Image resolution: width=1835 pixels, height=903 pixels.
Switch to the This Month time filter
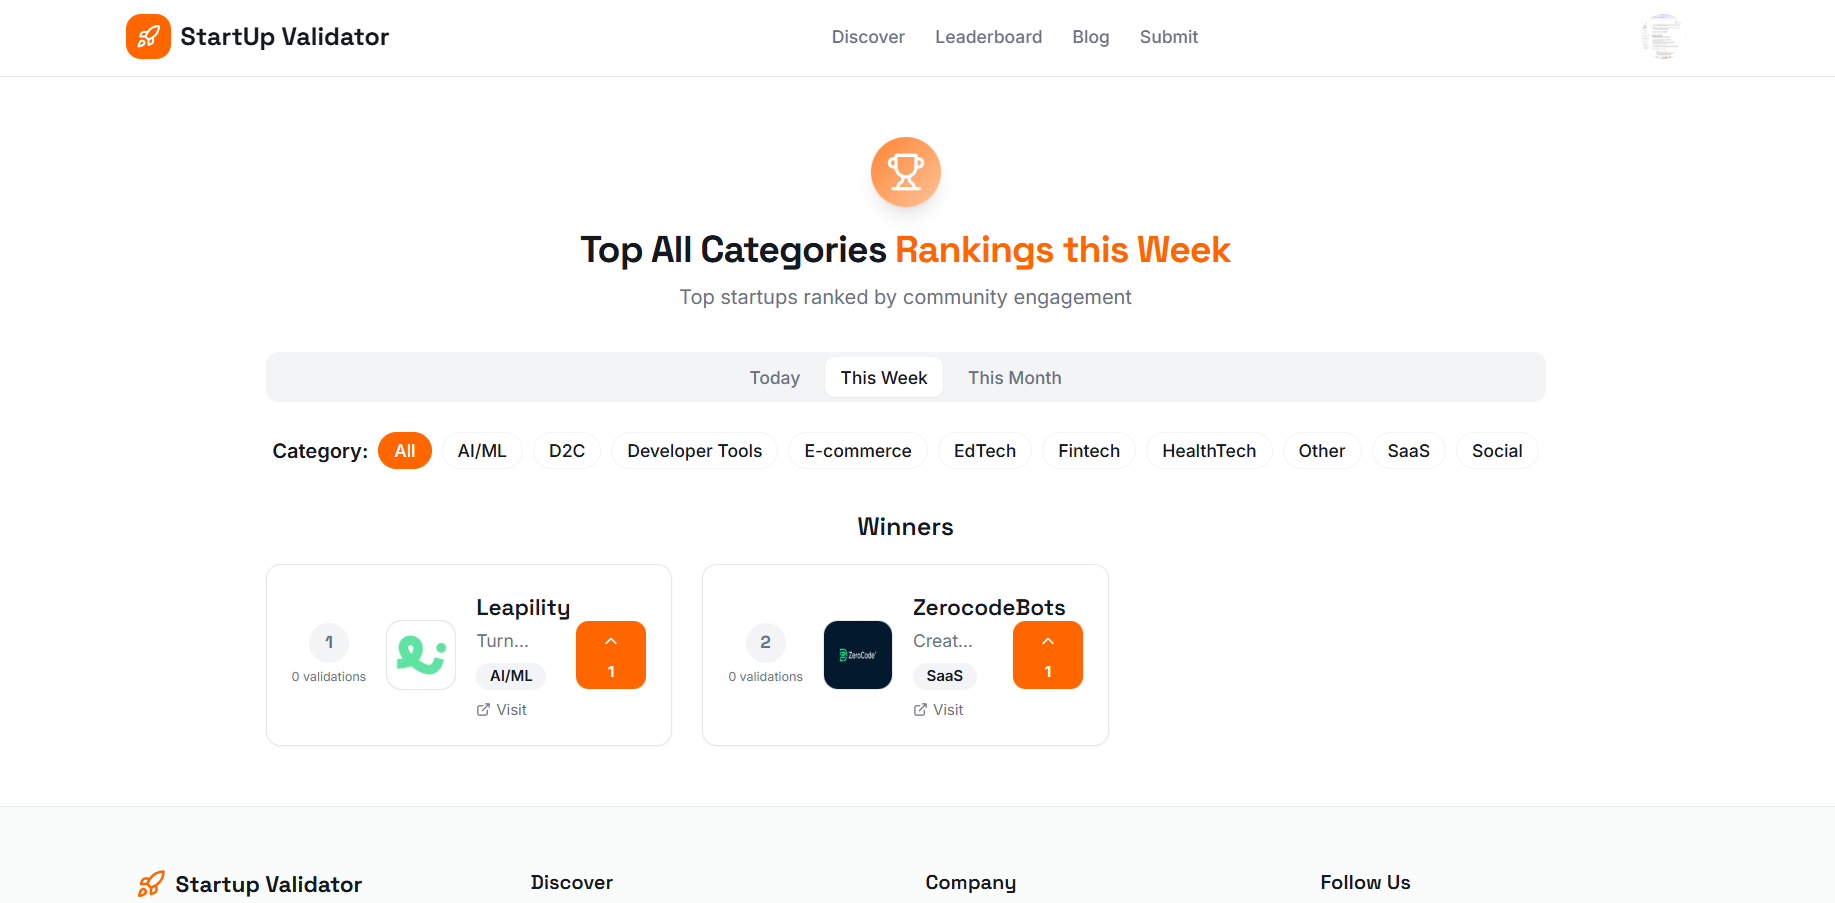point(1014,377)
